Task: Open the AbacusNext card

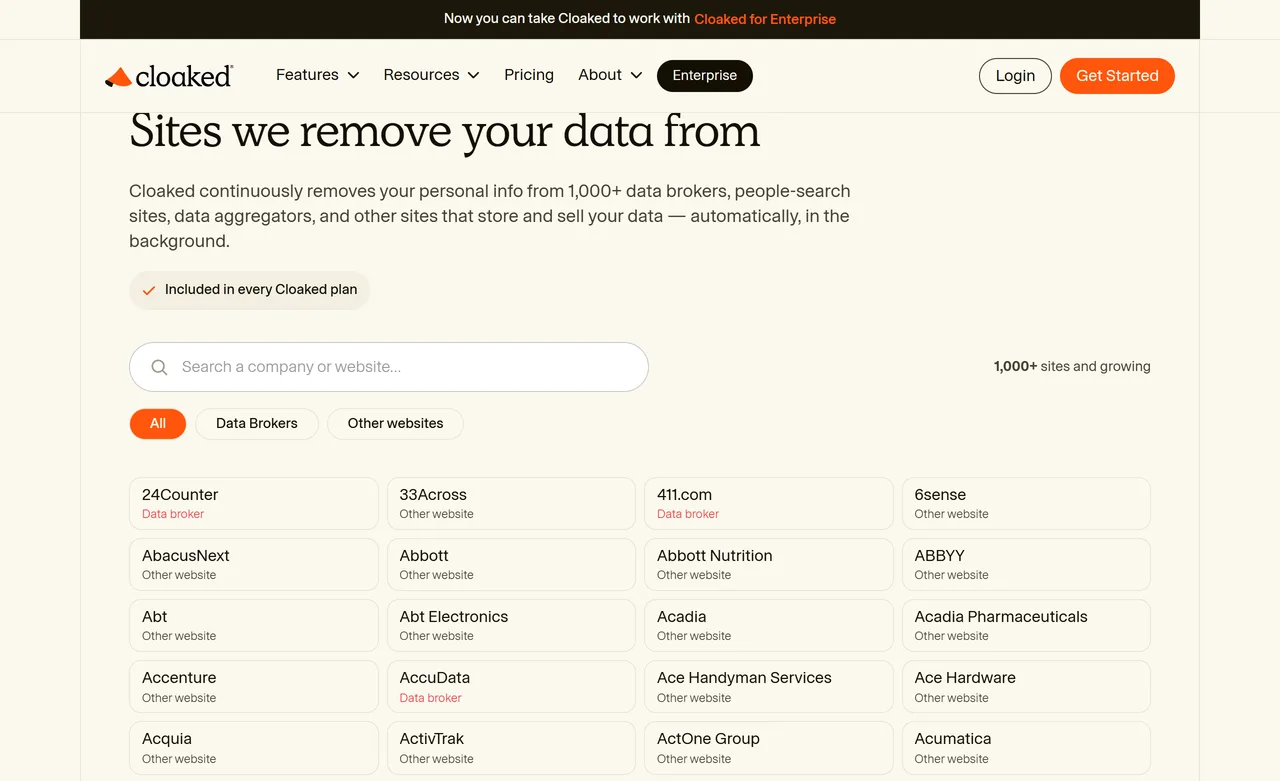Action: pos(254,564)
